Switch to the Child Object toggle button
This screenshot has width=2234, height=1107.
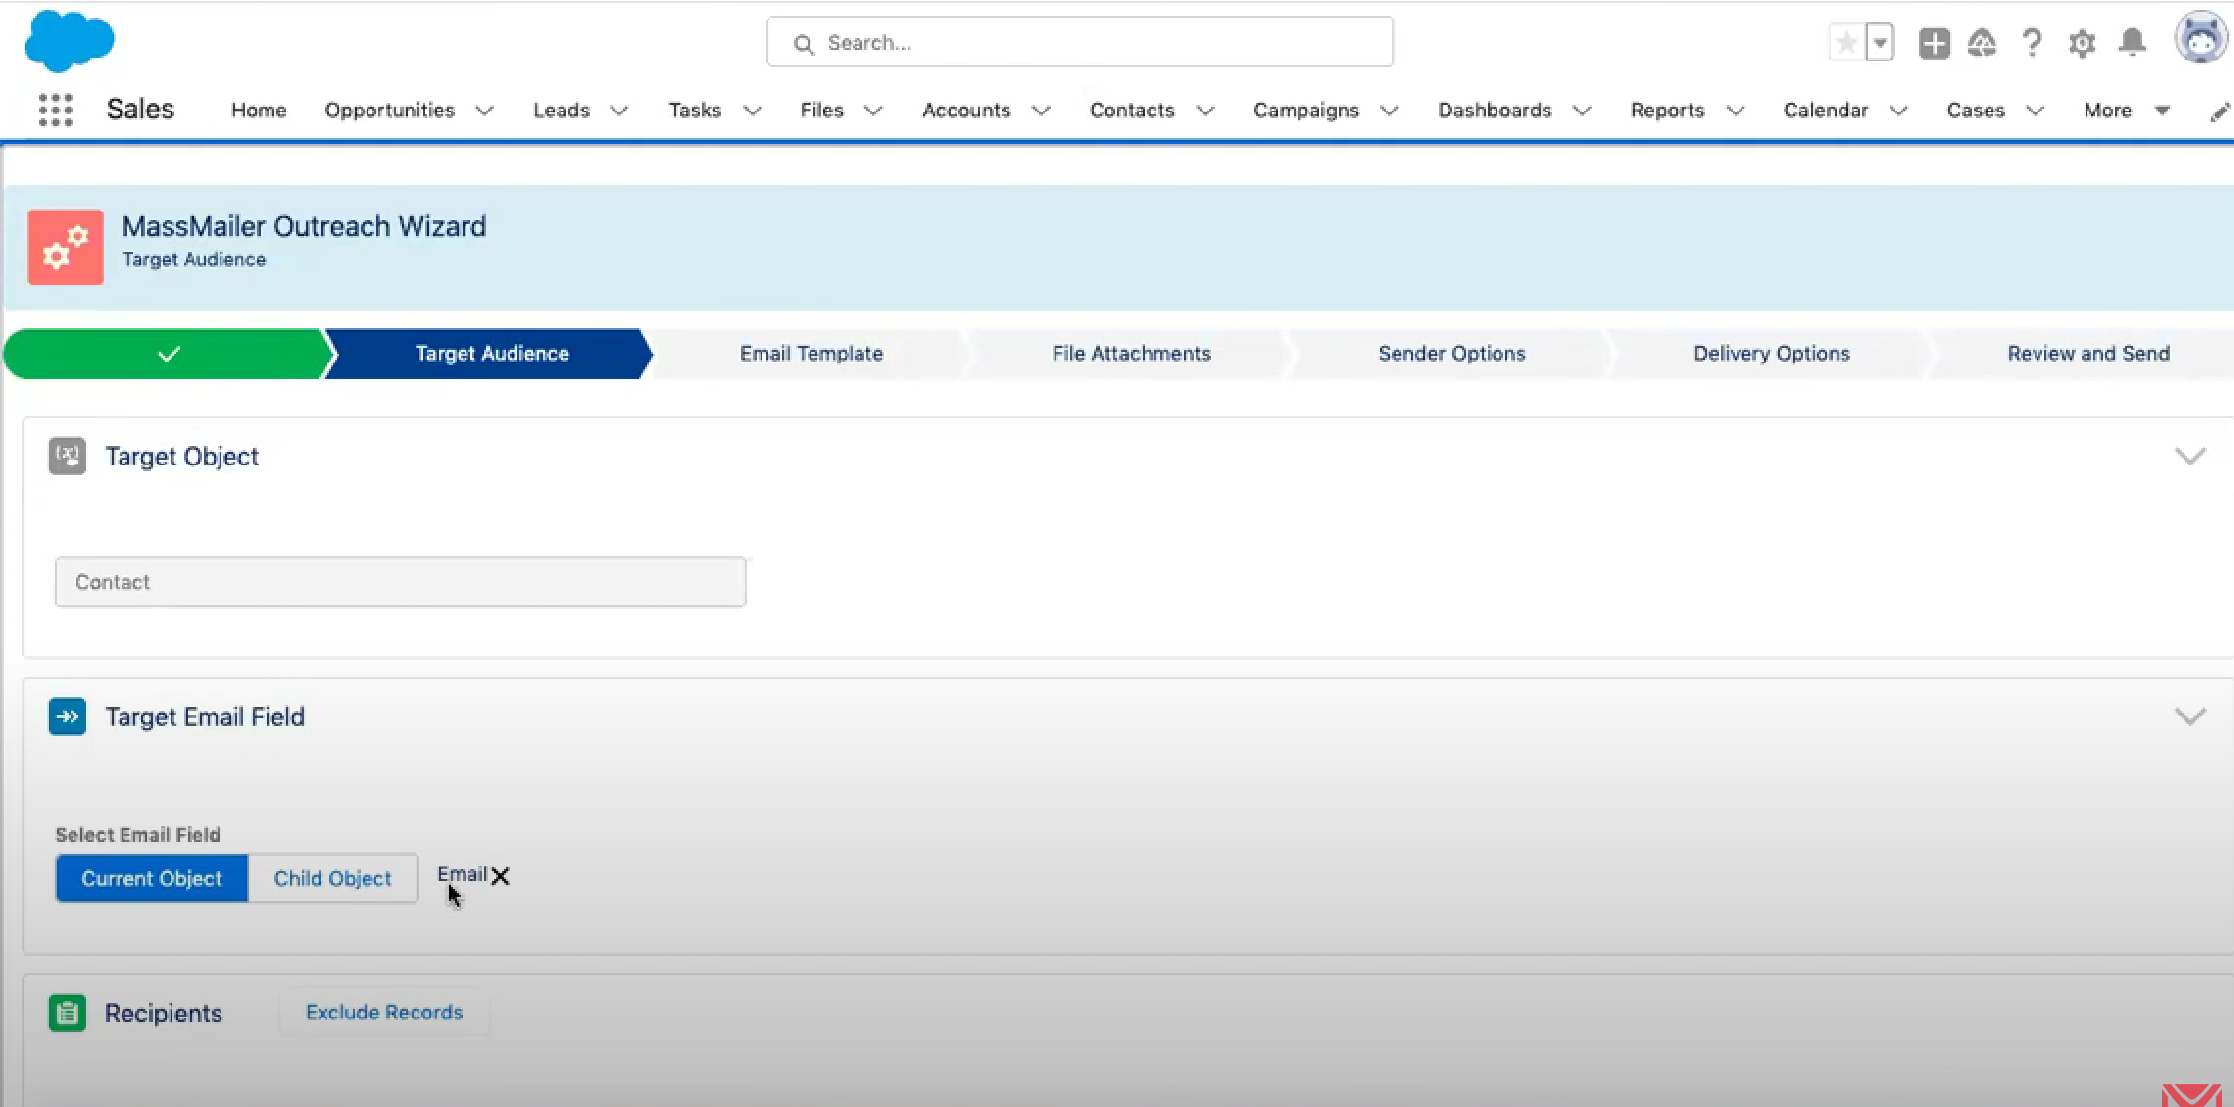(x=333, y=878)
